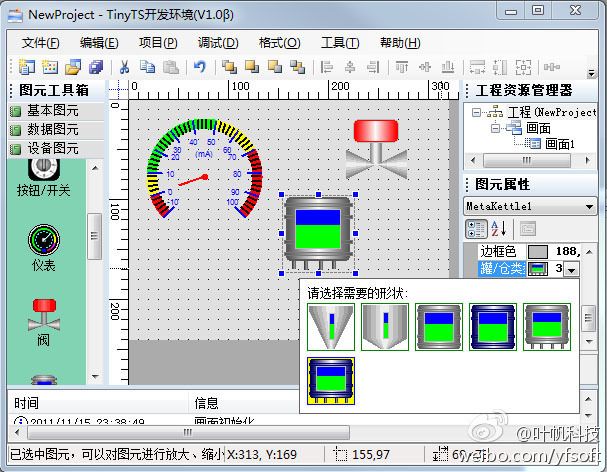Click the project tree horizontal scrollbar thumb
Screen dimensions: 607x472
tap(527, 160)
